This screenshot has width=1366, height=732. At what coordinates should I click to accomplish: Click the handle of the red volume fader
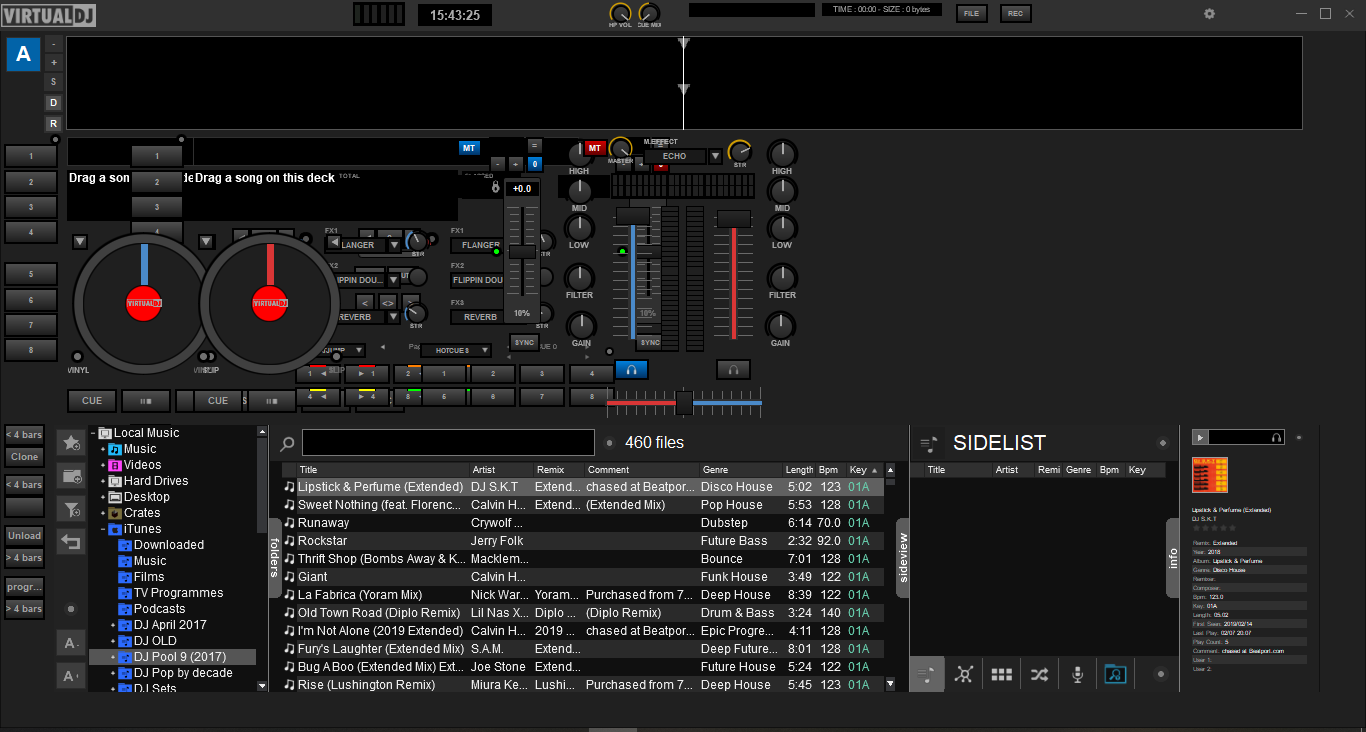pyautogui.click(x=734, y=219)
